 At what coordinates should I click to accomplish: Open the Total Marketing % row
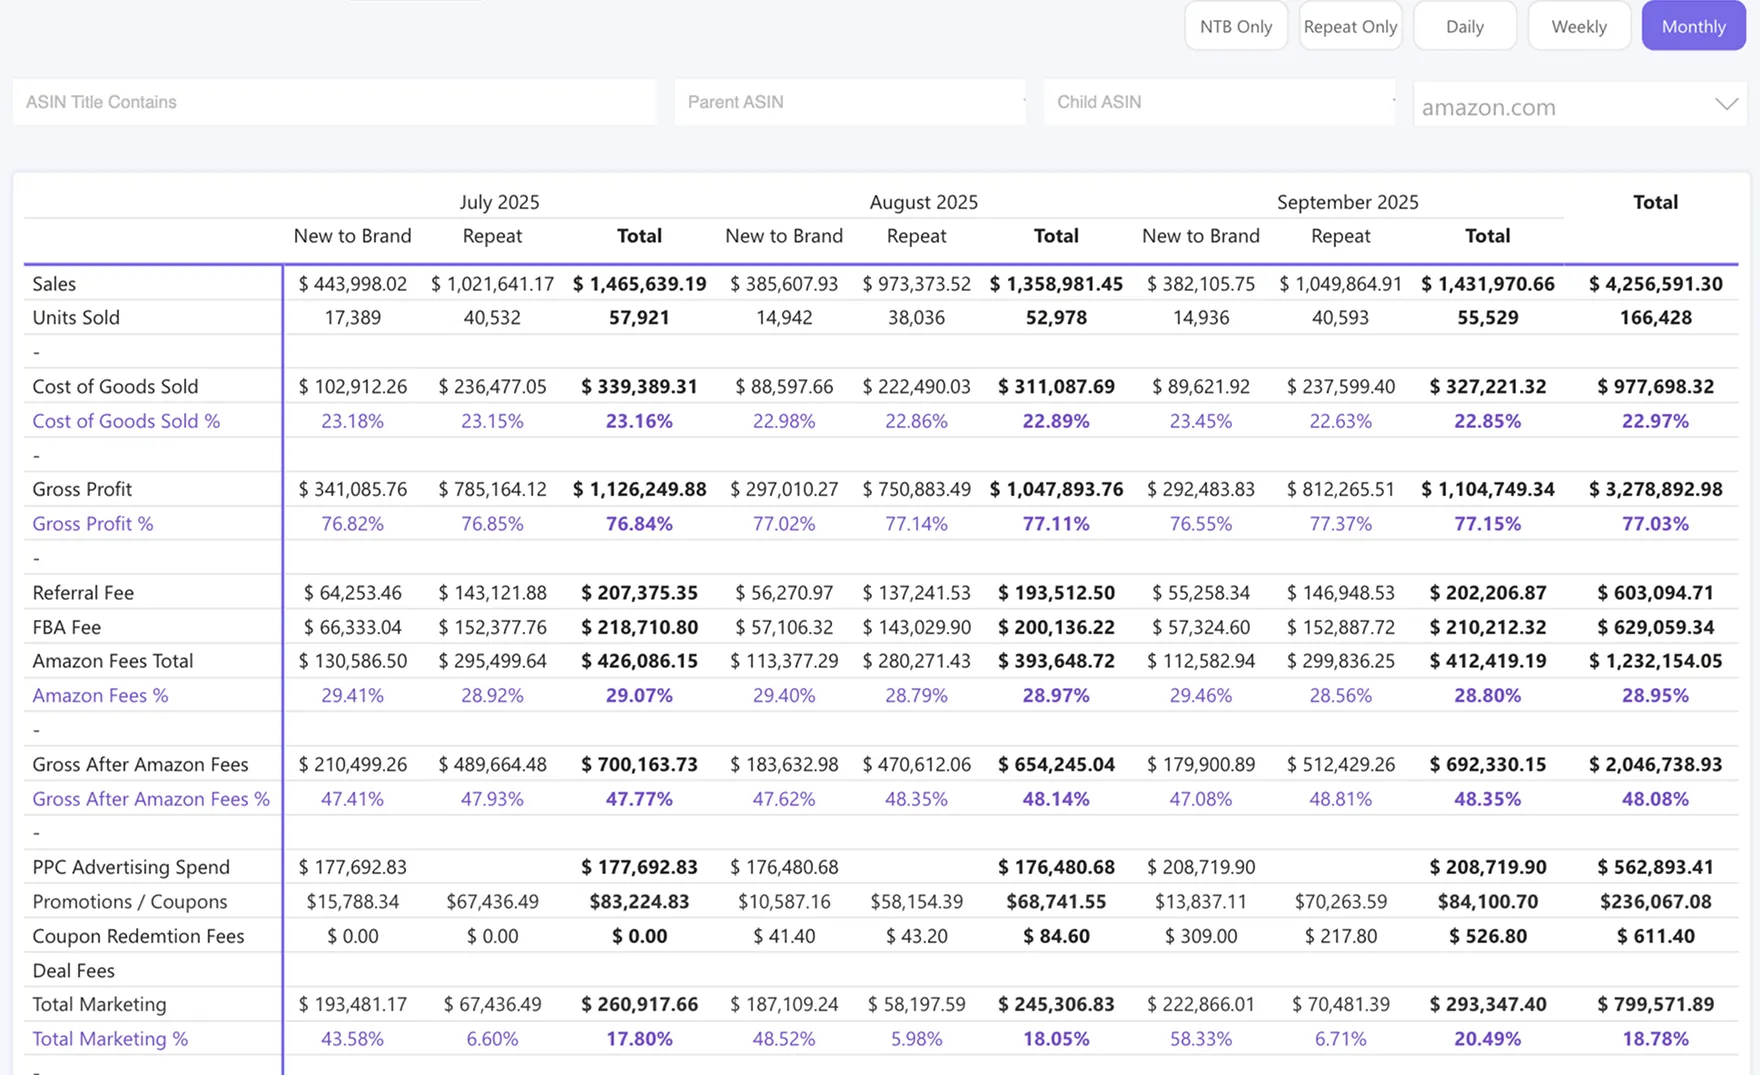110,1039
